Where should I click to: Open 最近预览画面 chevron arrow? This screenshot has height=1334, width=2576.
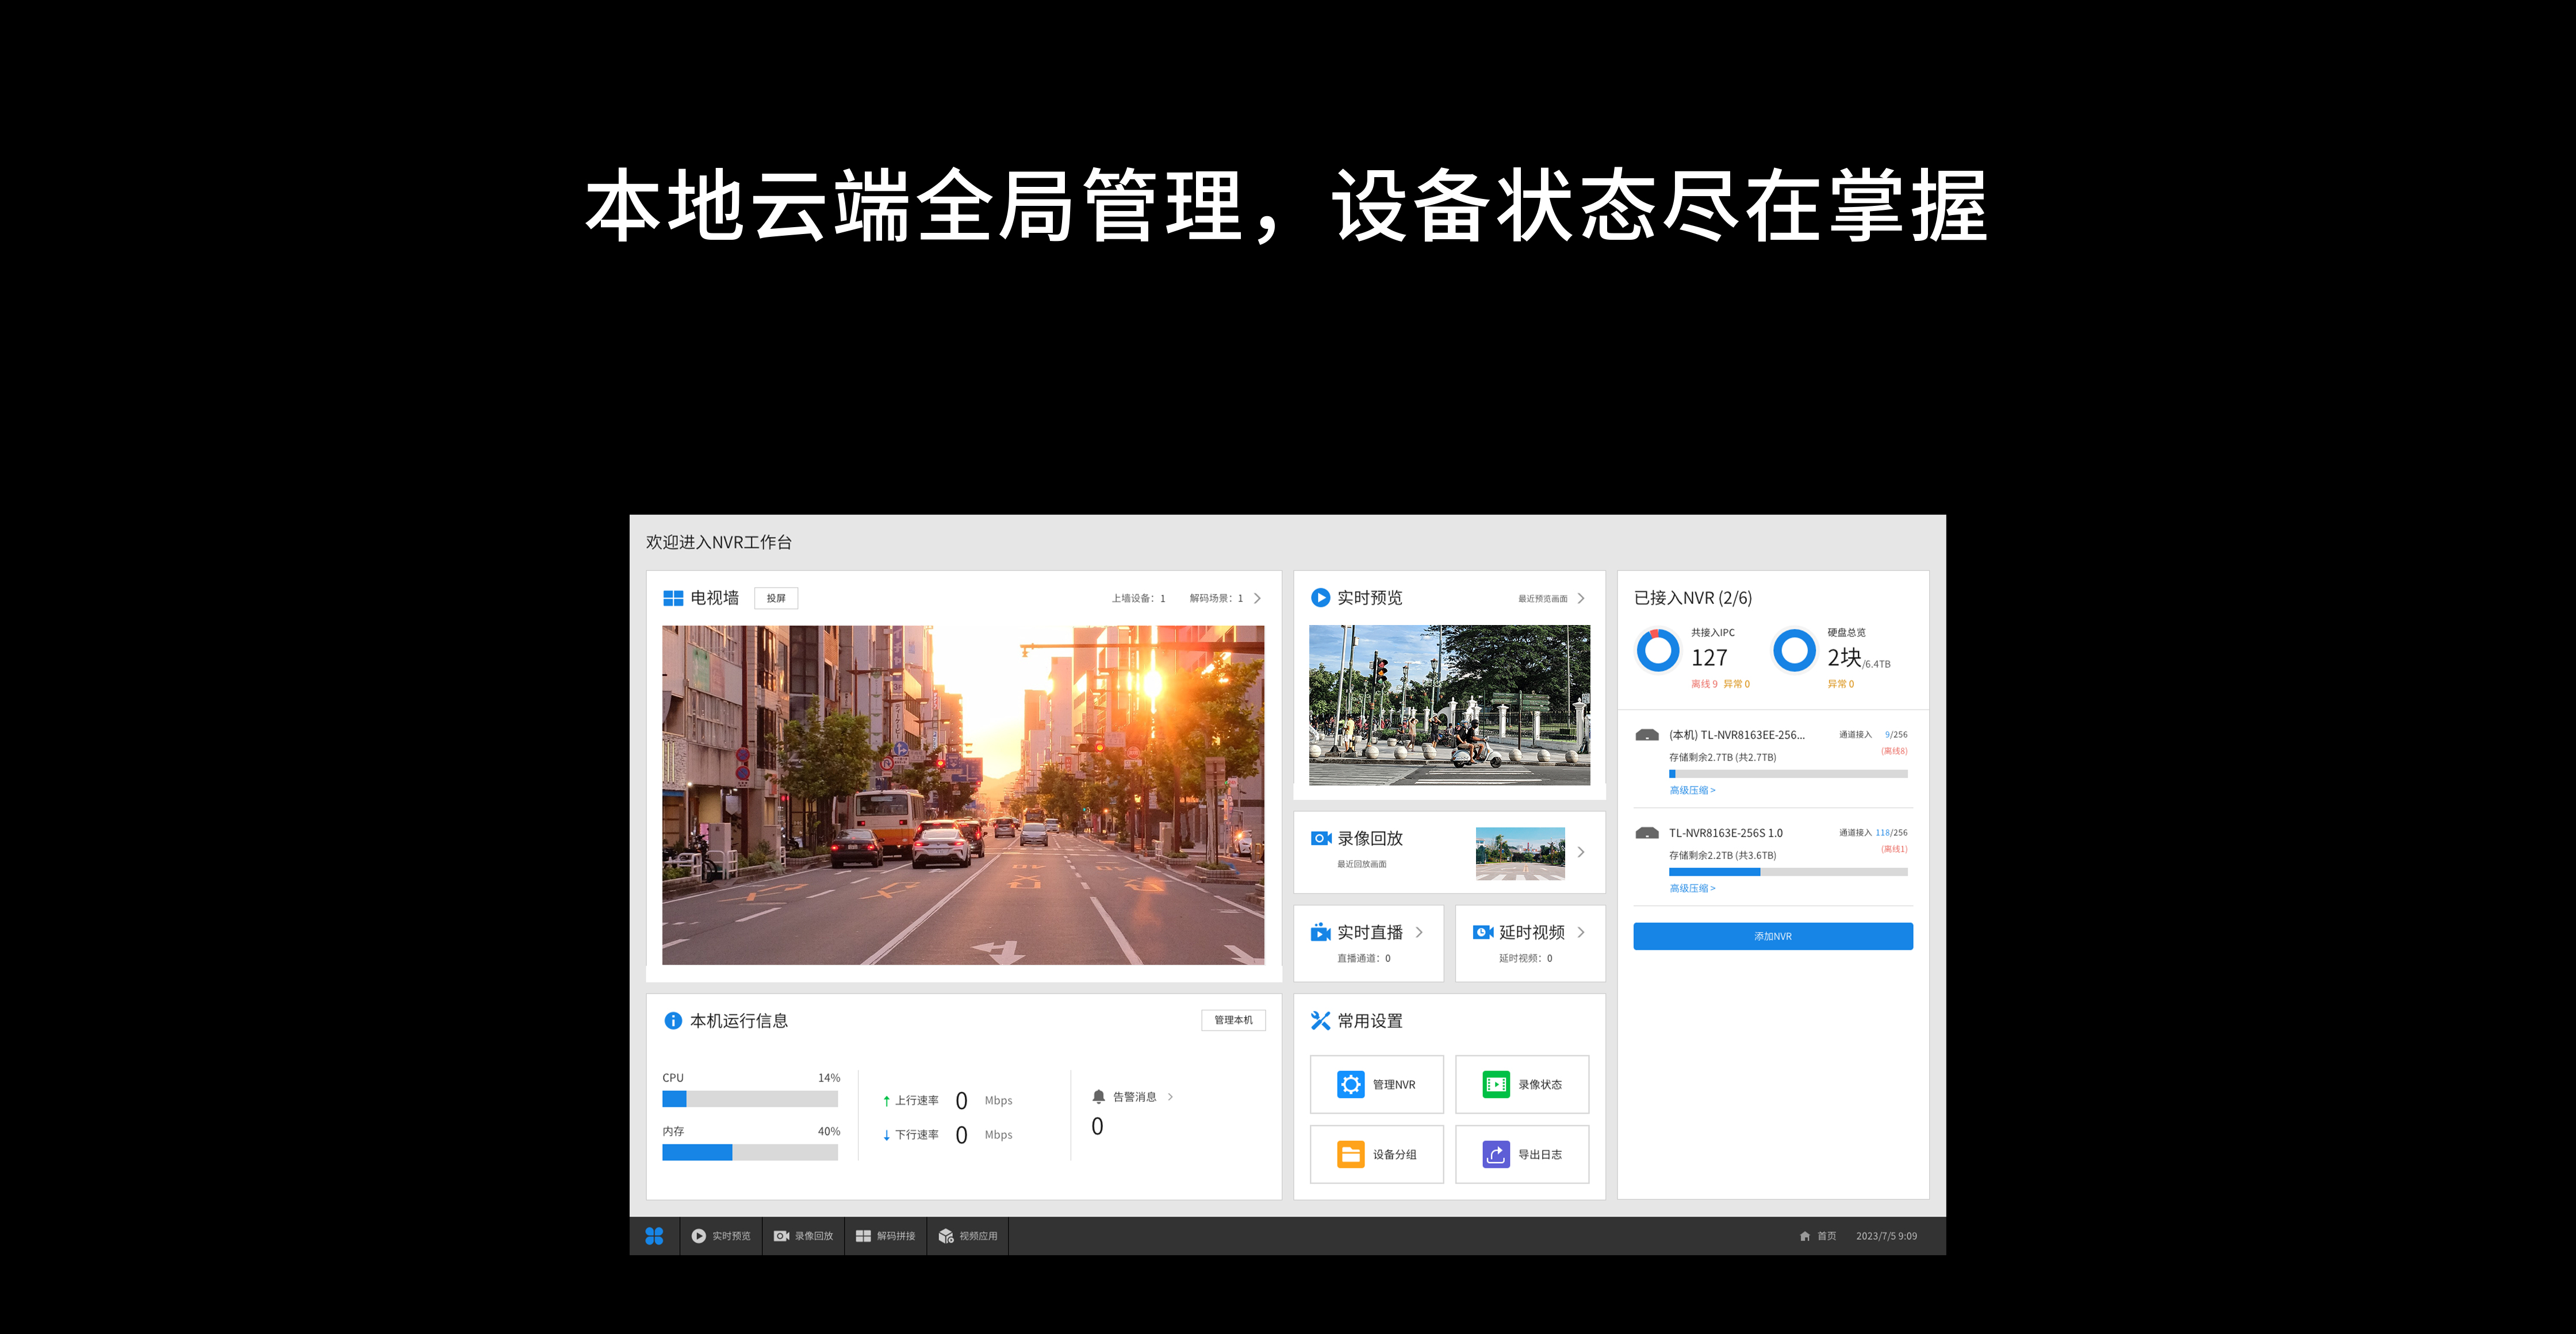click(1580, 598)
